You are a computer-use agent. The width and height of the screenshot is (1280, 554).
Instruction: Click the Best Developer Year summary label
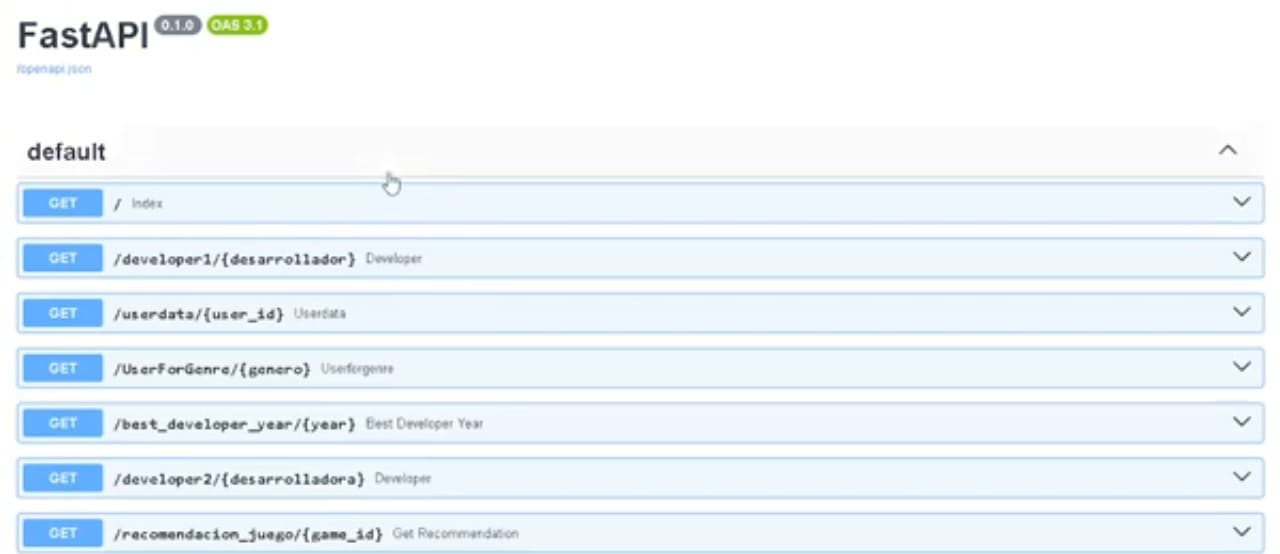(425, 423)
